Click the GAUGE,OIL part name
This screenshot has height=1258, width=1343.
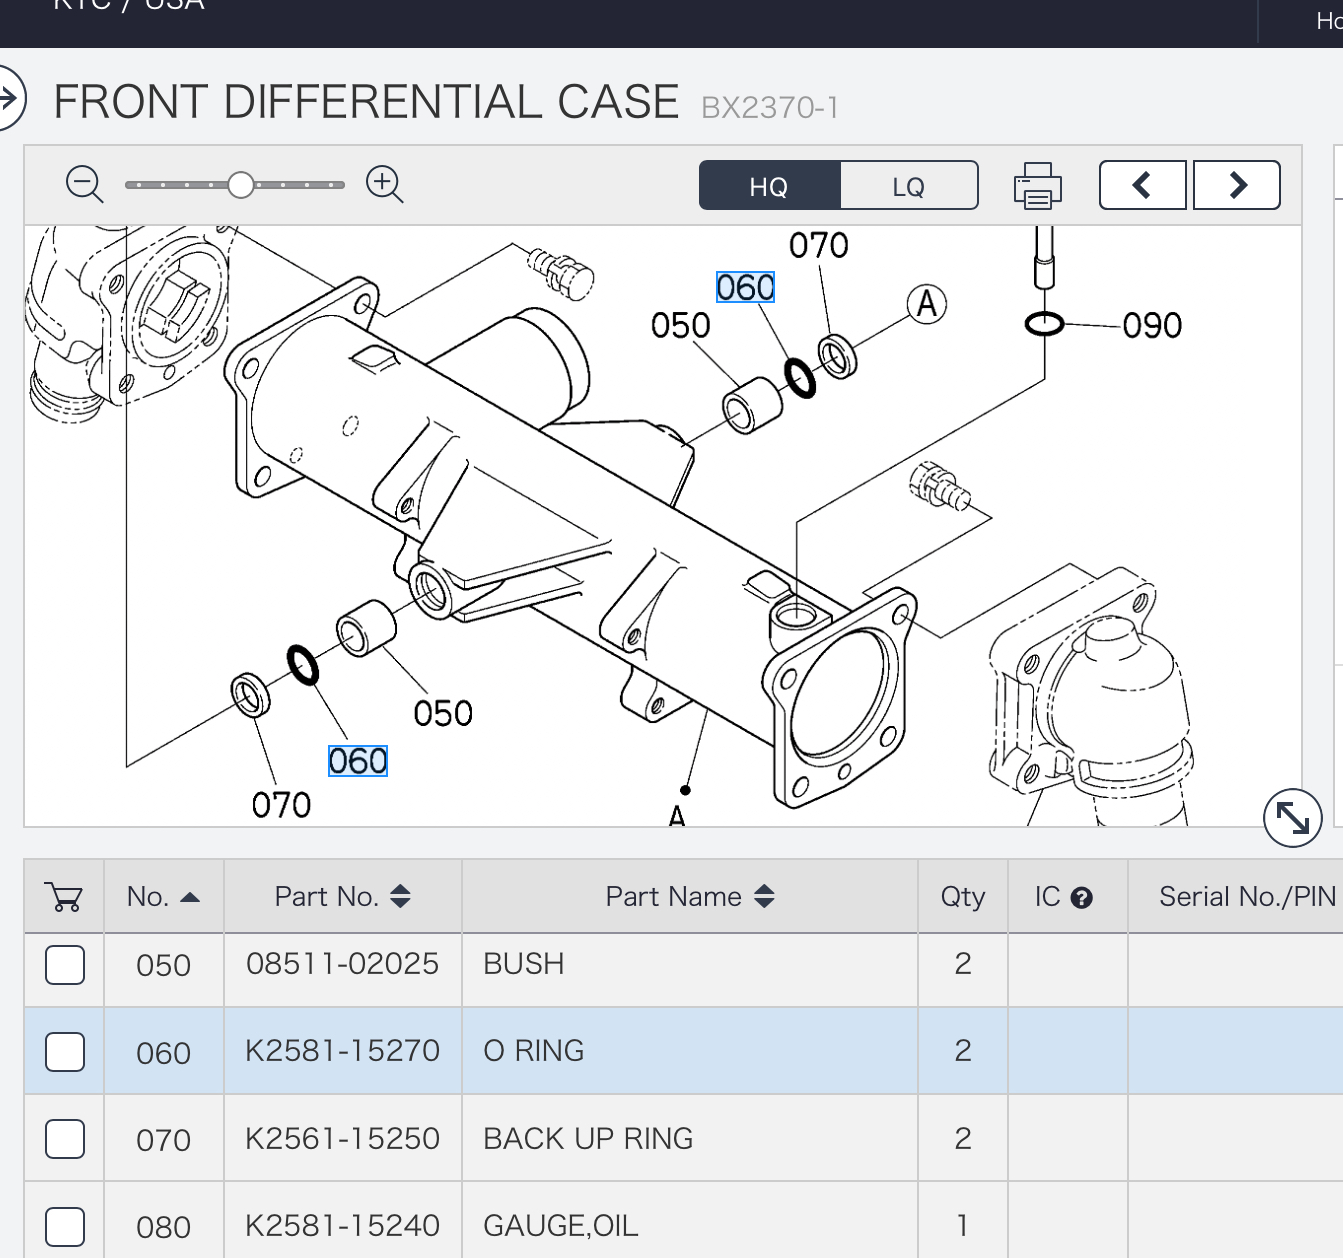(561, 1226)
